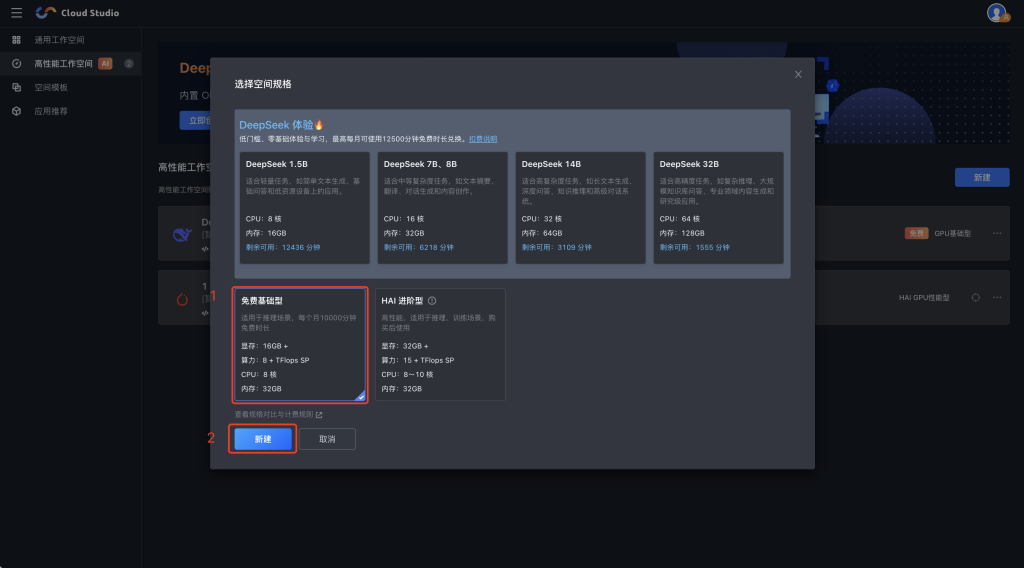Click the 取消 button

click(x=327, y=439)
